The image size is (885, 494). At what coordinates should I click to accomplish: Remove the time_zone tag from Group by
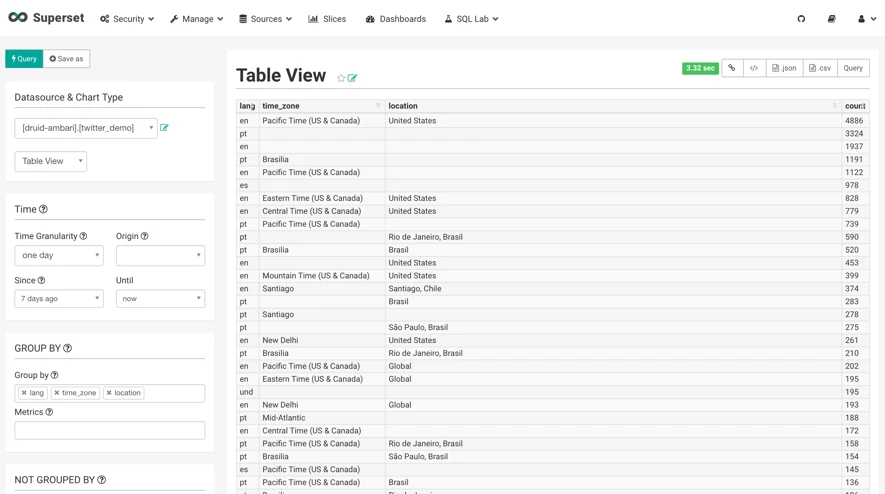point(56,393)
